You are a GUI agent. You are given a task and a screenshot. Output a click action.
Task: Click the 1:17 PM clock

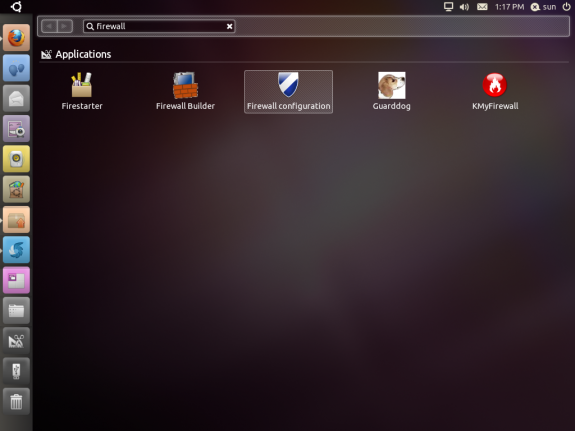(x=509, y=7)
